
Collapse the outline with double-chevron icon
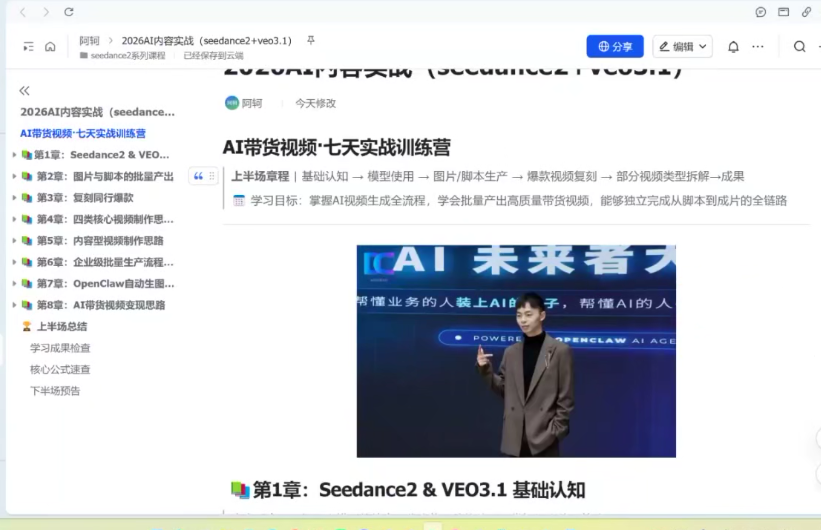pos(25,91)
